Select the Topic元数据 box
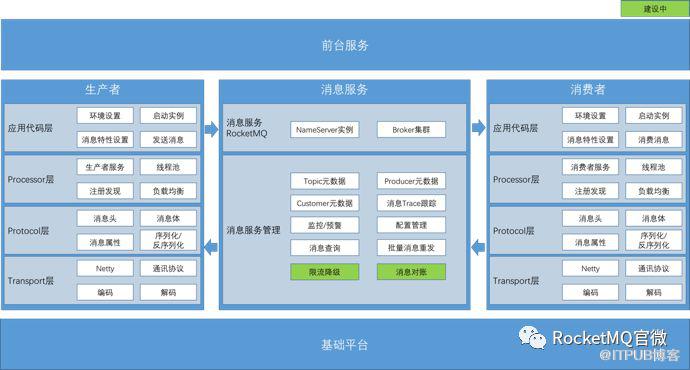The width and height of the screenshot is (690, 370). click(x=324, y=181)
